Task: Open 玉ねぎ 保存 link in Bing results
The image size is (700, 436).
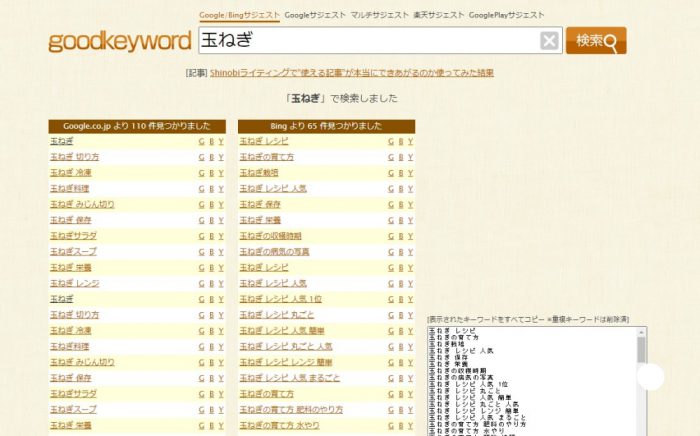Action: (x=260, y=204)
